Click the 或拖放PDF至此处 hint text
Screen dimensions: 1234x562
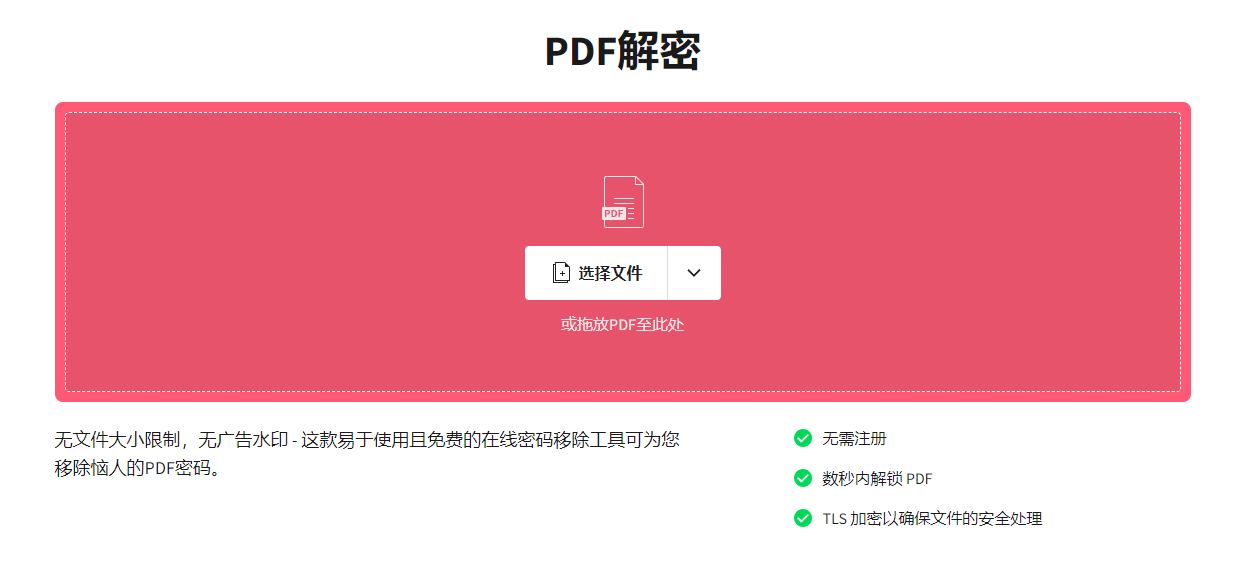pyautogui.click(x=622, y=324)
